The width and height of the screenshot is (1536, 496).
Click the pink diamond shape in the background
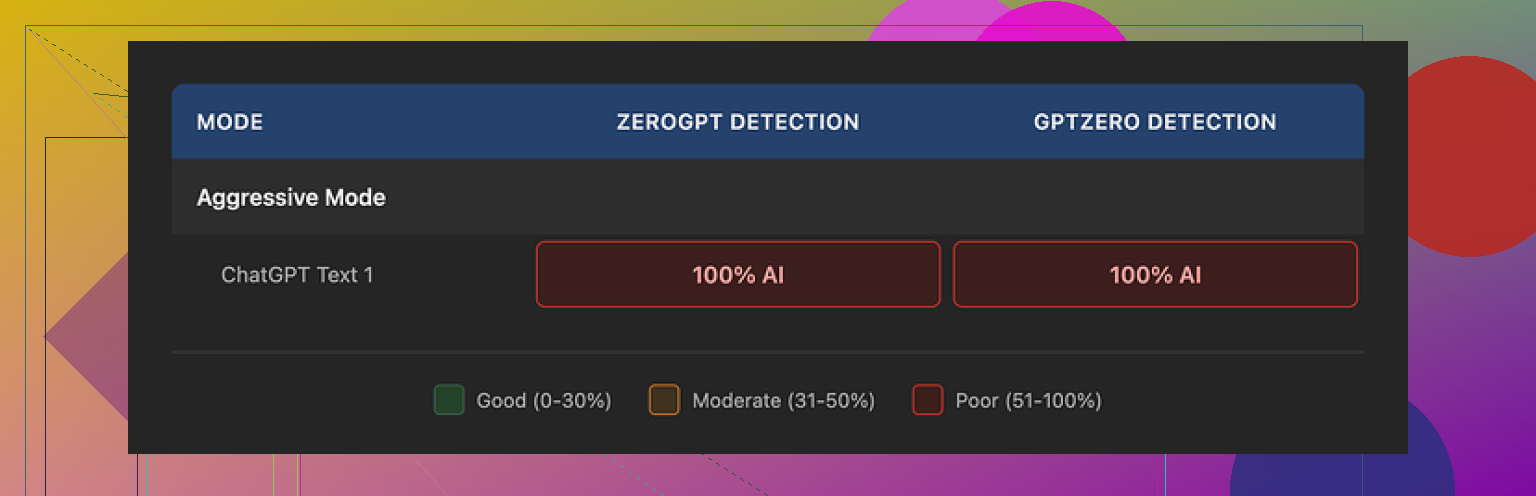(85, 335)
